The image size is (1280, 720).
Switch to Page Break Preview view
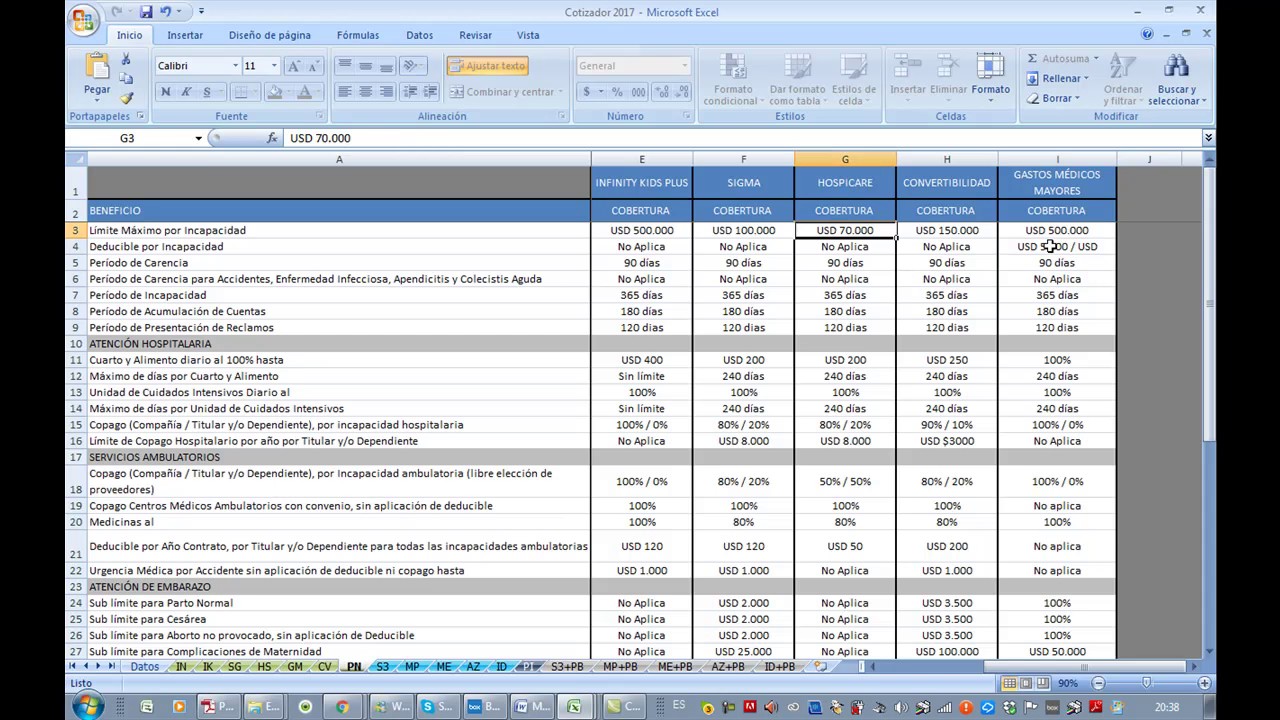[x=1042, y=683]
